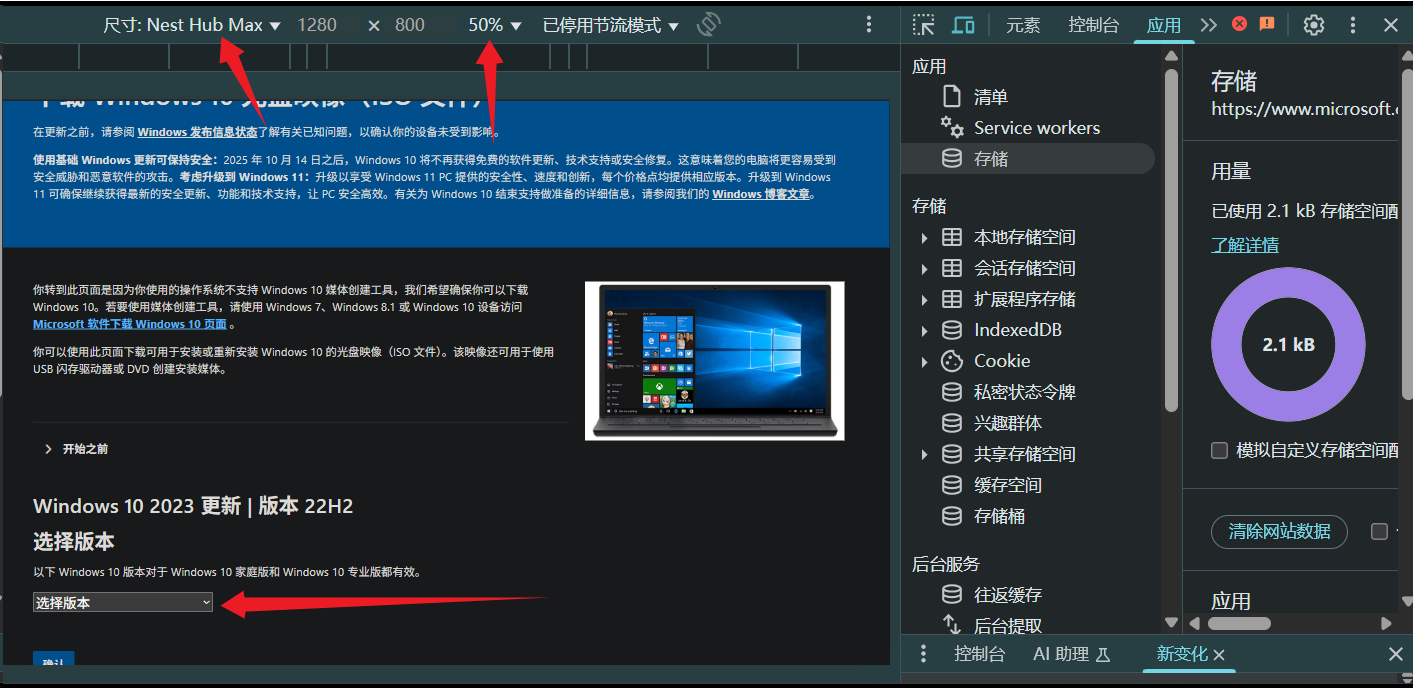Open the DevTools three-dot customize menu

click(x=1353, y=25)
